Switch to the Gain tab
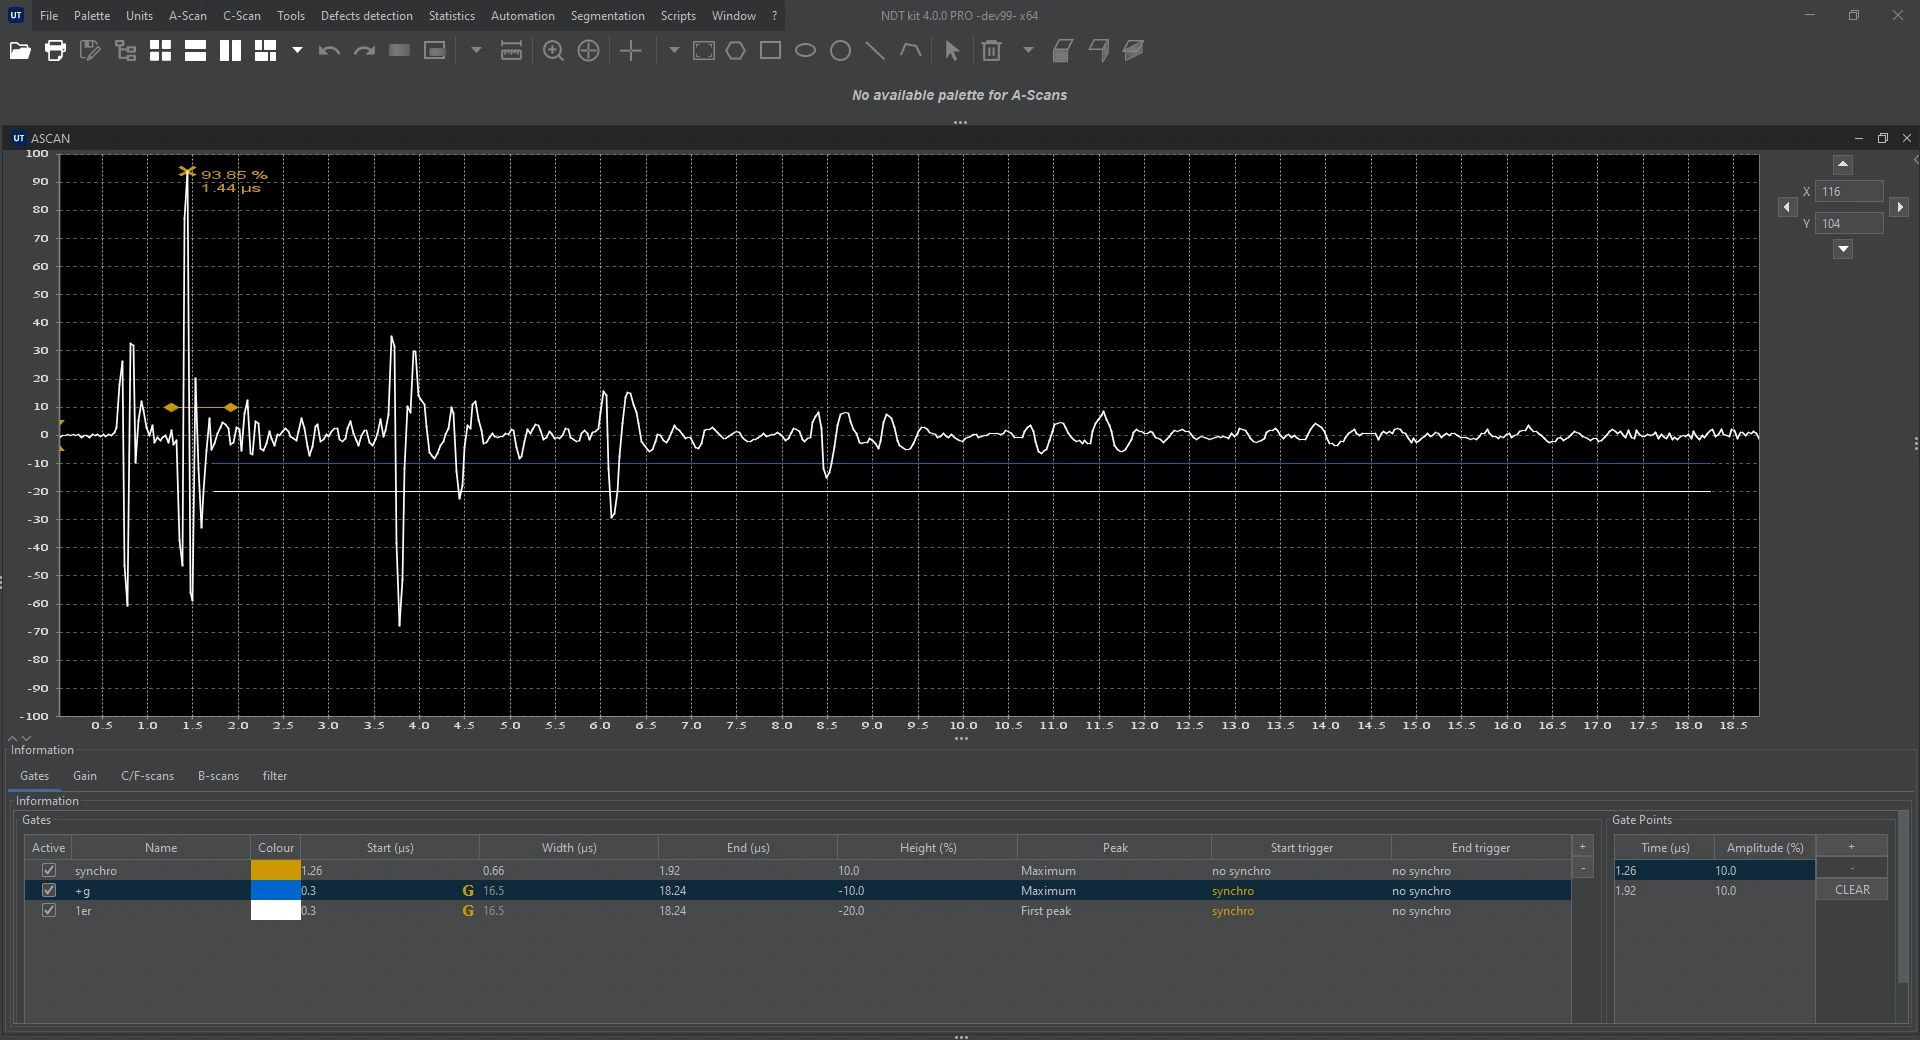 pyautogui.click(x=85, y=776)
